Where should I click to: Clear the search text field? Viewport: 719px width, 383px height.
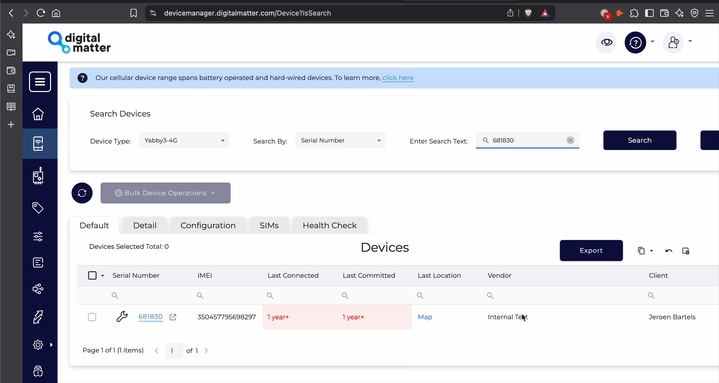570,140
